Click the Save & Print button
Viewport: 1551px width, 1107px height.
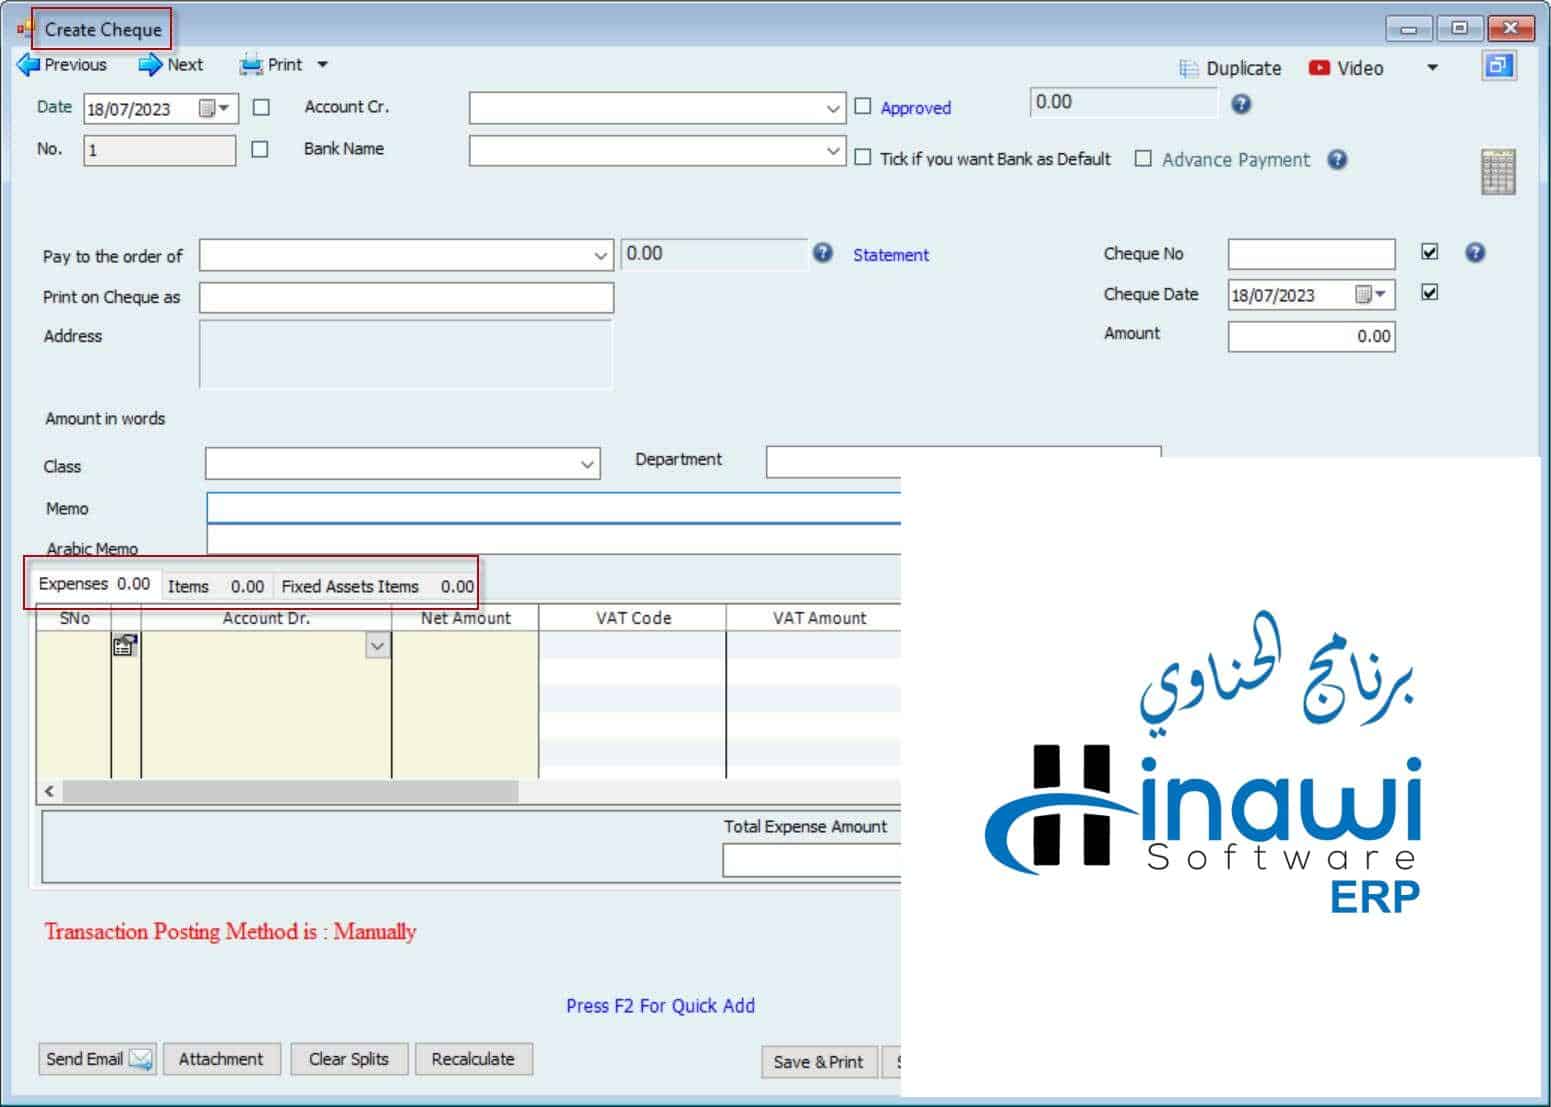(x=818, y=1062)
